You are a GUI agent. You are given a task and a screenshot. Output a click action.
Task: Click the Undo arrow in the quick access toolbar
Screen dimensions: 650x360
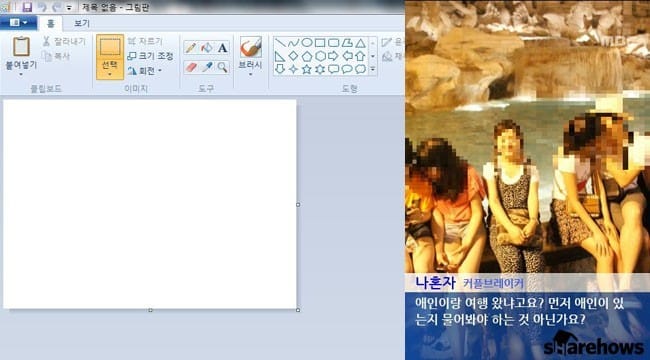pos(42,7)
